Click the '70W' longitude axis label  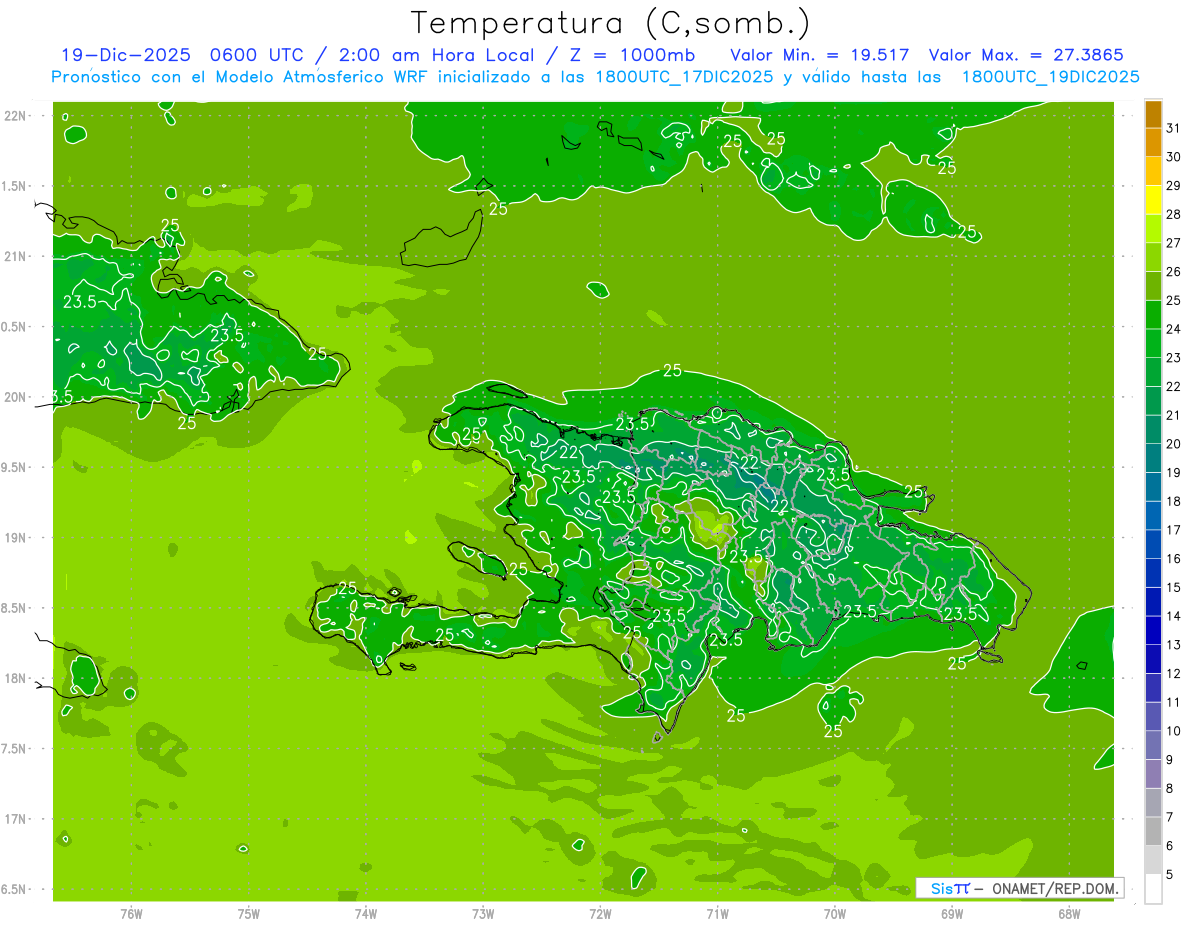[835, 913]
